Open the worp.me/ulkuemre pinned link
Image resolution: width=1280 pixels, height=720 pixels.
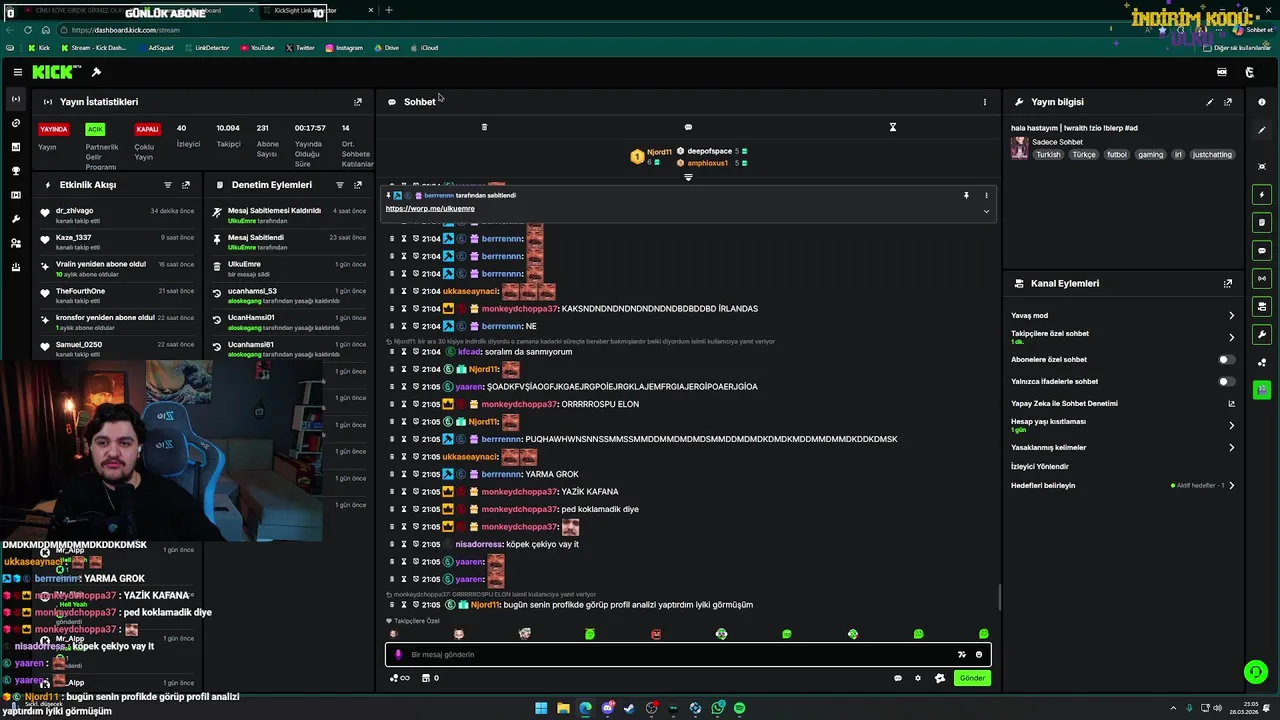pyautogui.click(x=430, y=209)
